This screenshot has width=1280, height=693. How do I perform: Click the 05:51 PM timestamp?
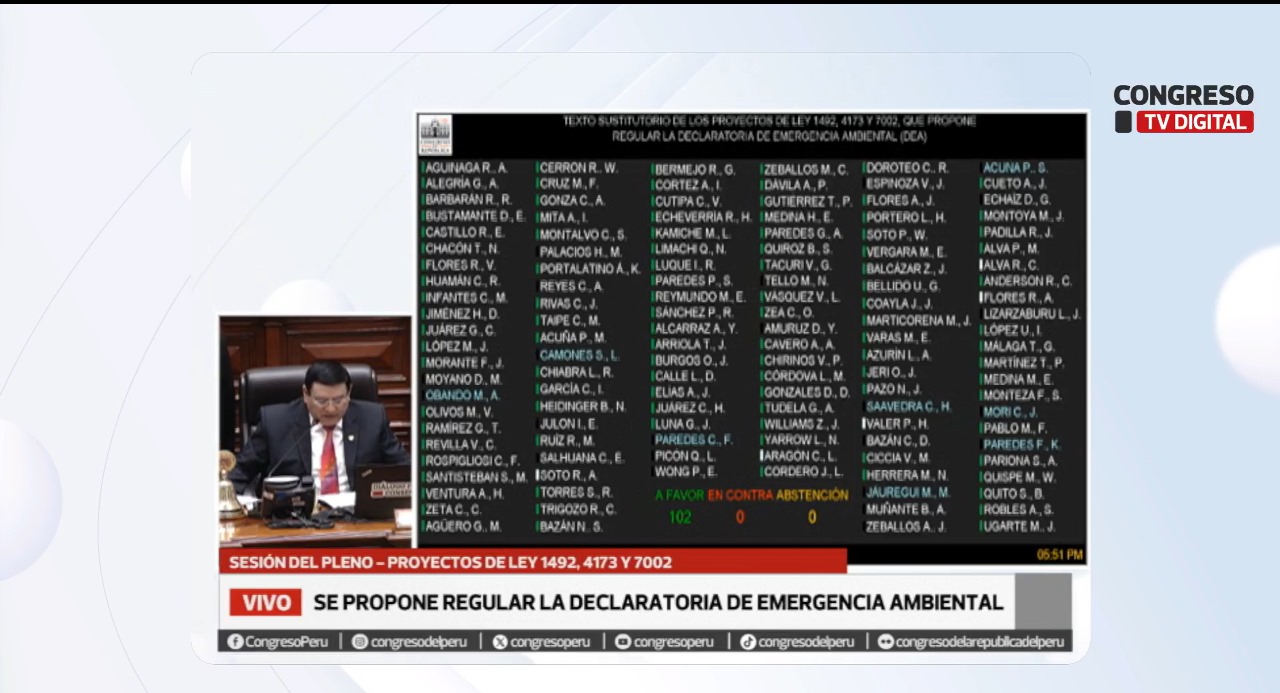(1059, 554)
